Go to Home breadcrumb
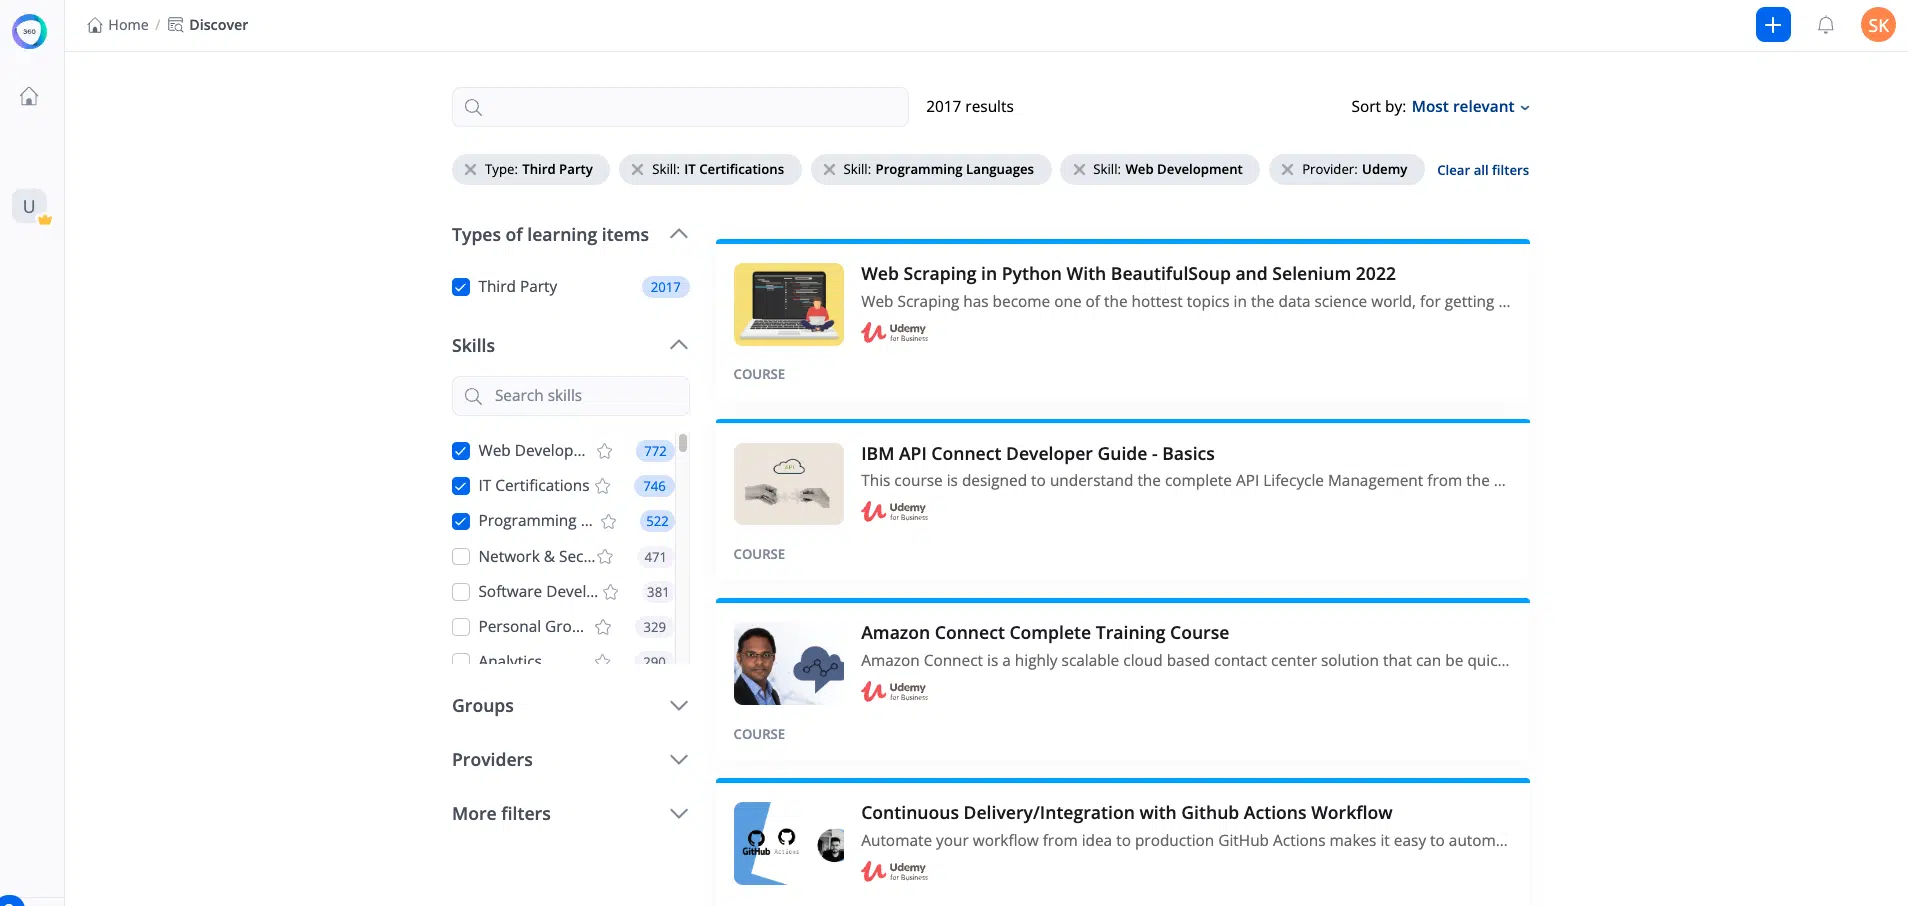This screenshot has width=1908, height=906. (118, 25)
